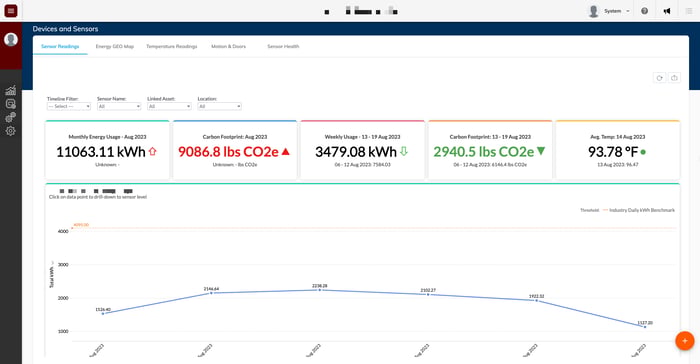
Task: Click the green dot beside average temp
Action: click(x=643, y=152)
